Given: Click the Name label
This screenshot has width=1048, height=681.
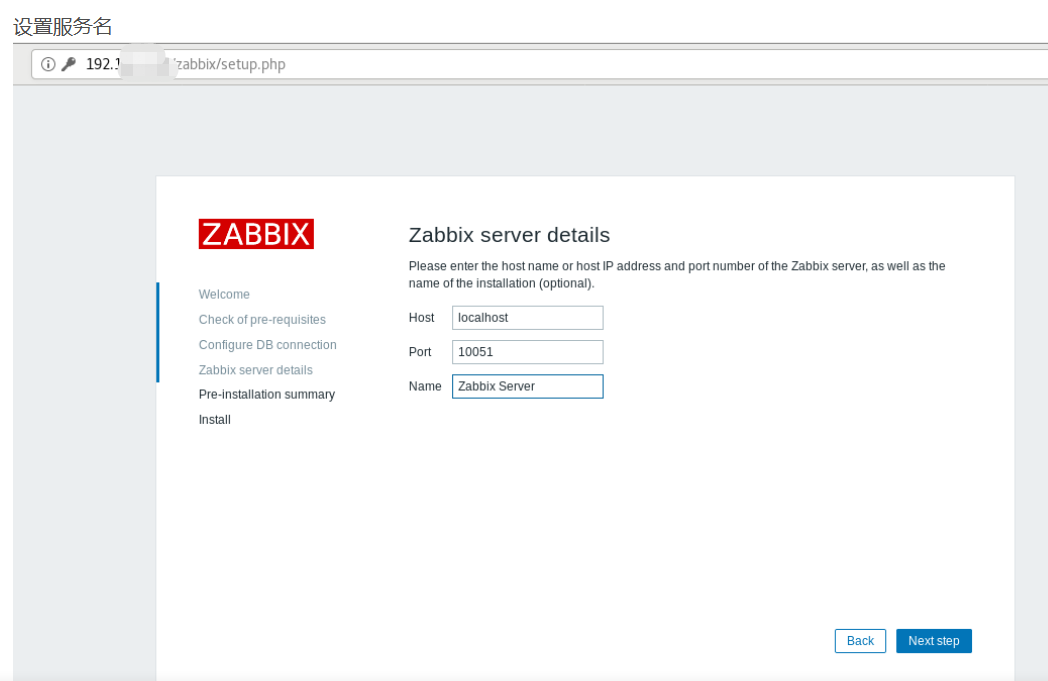Looking at the screenshot, I should click(425, 386).
